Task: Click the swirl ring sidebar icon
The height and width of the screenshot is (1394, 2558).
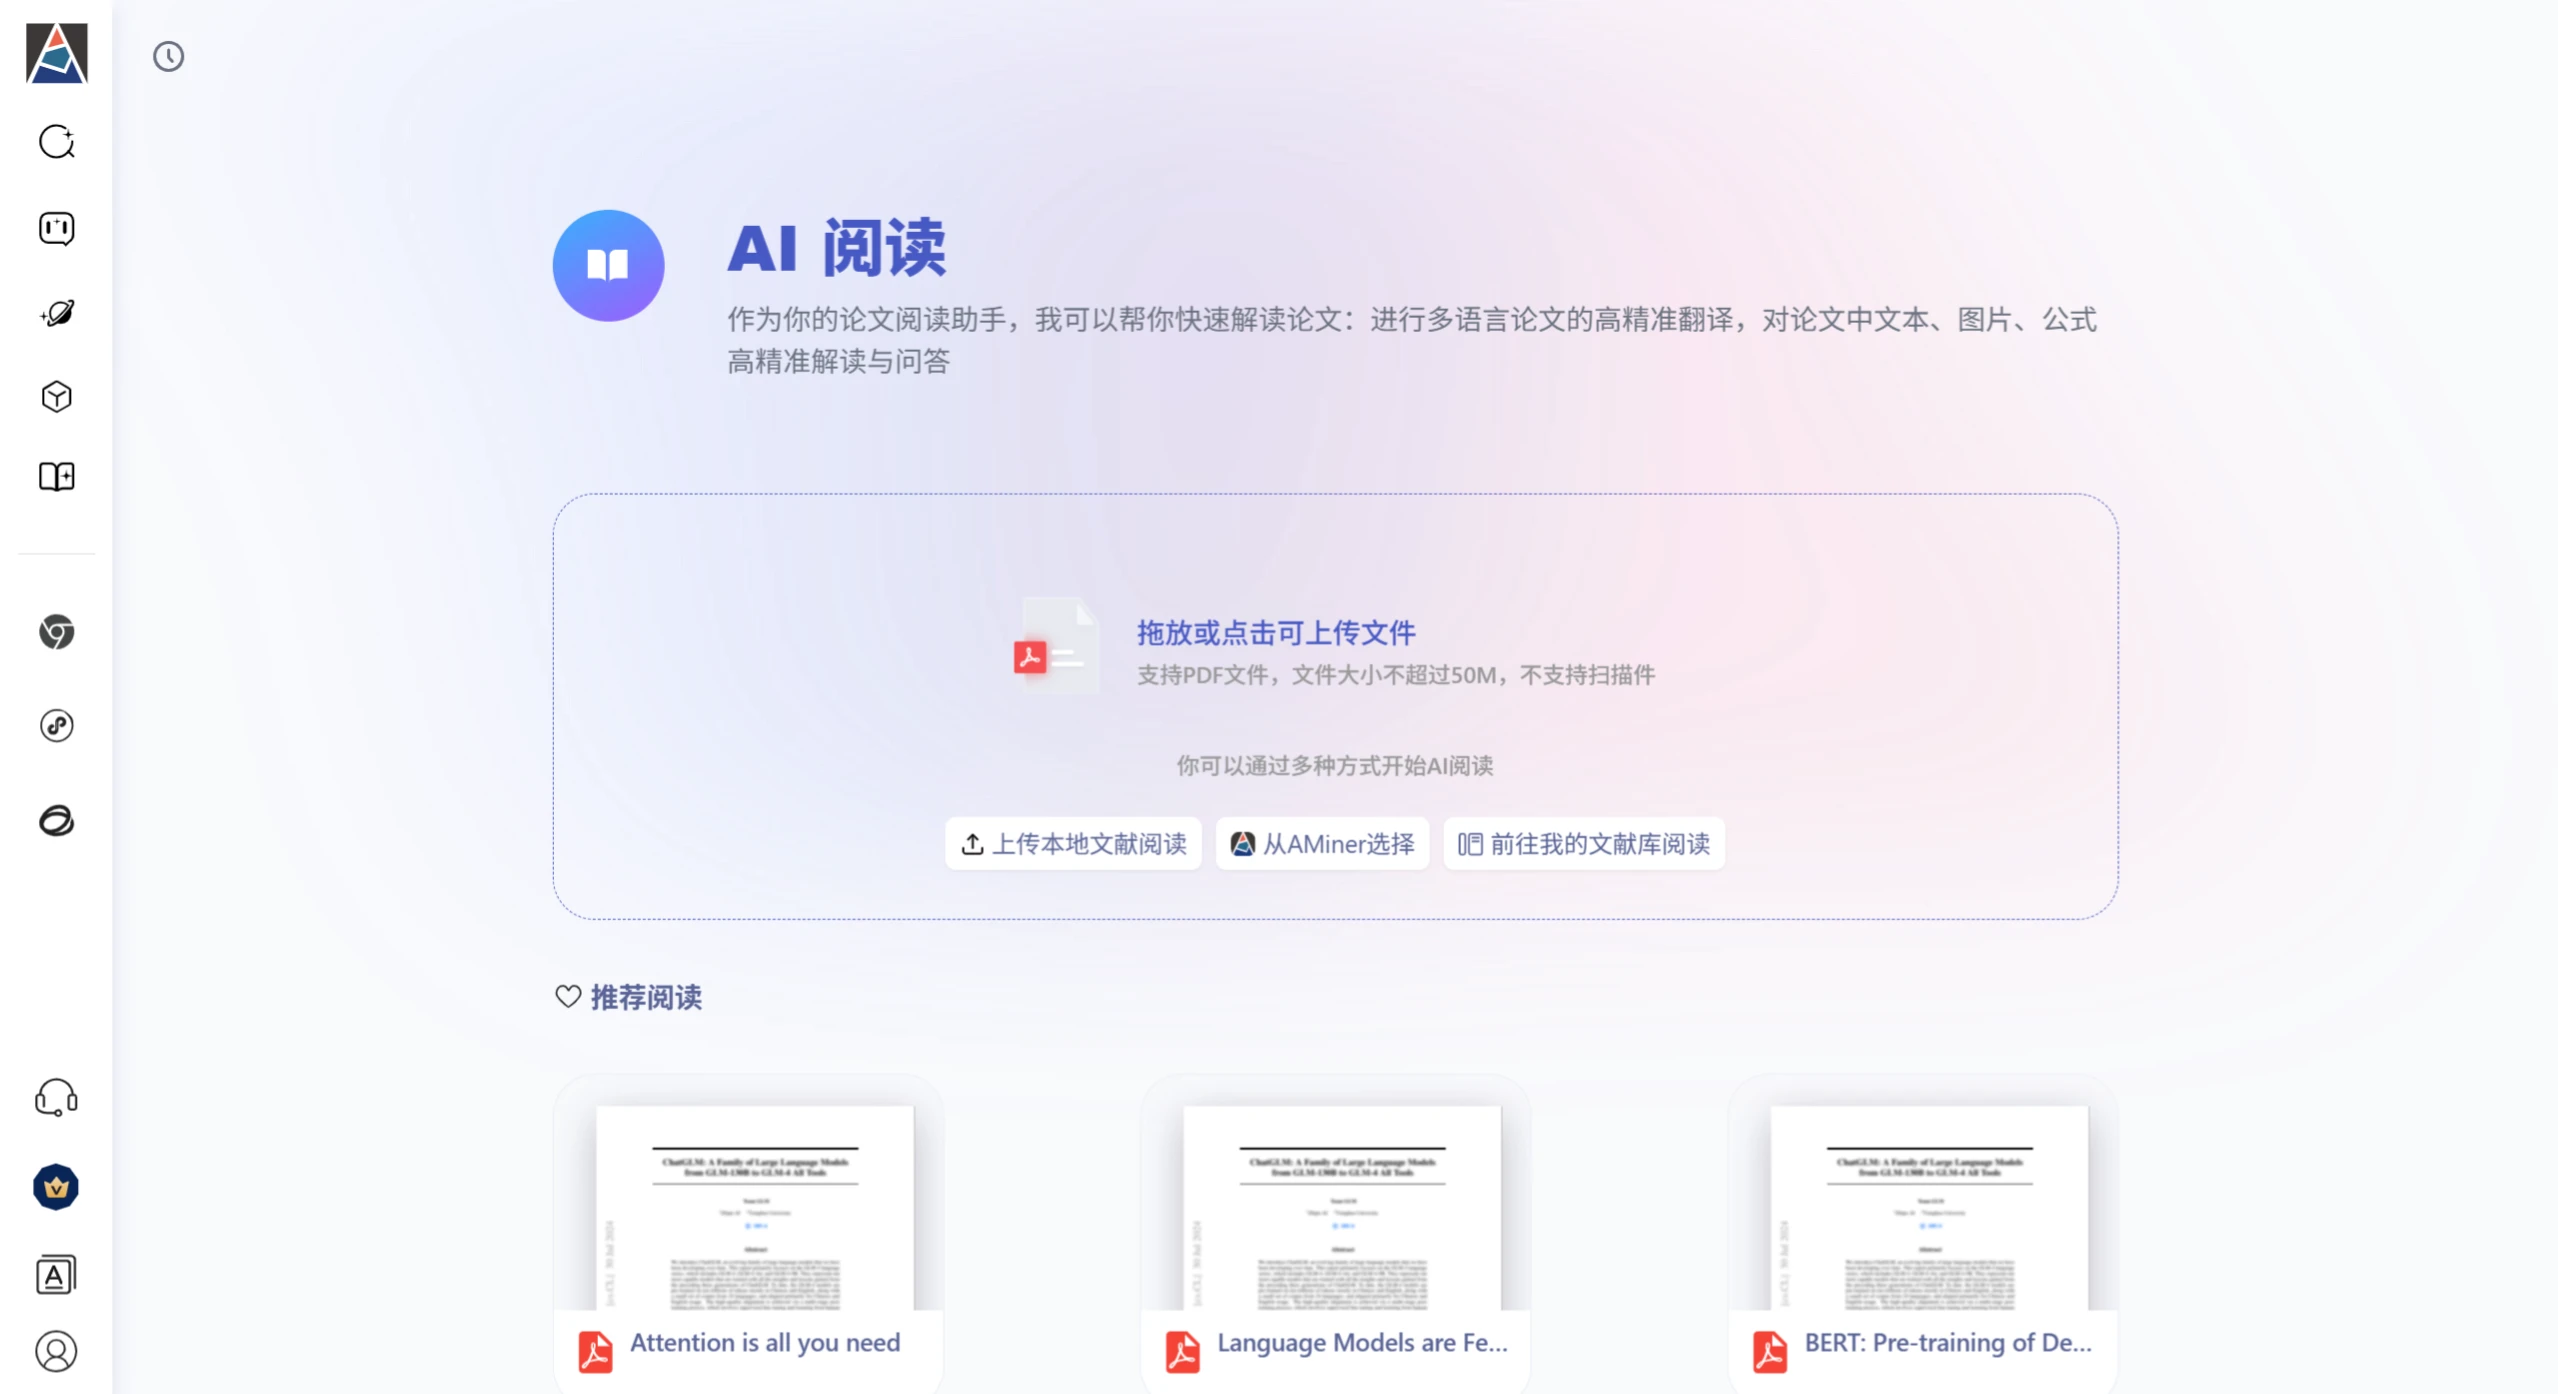Action: [57, 821]
